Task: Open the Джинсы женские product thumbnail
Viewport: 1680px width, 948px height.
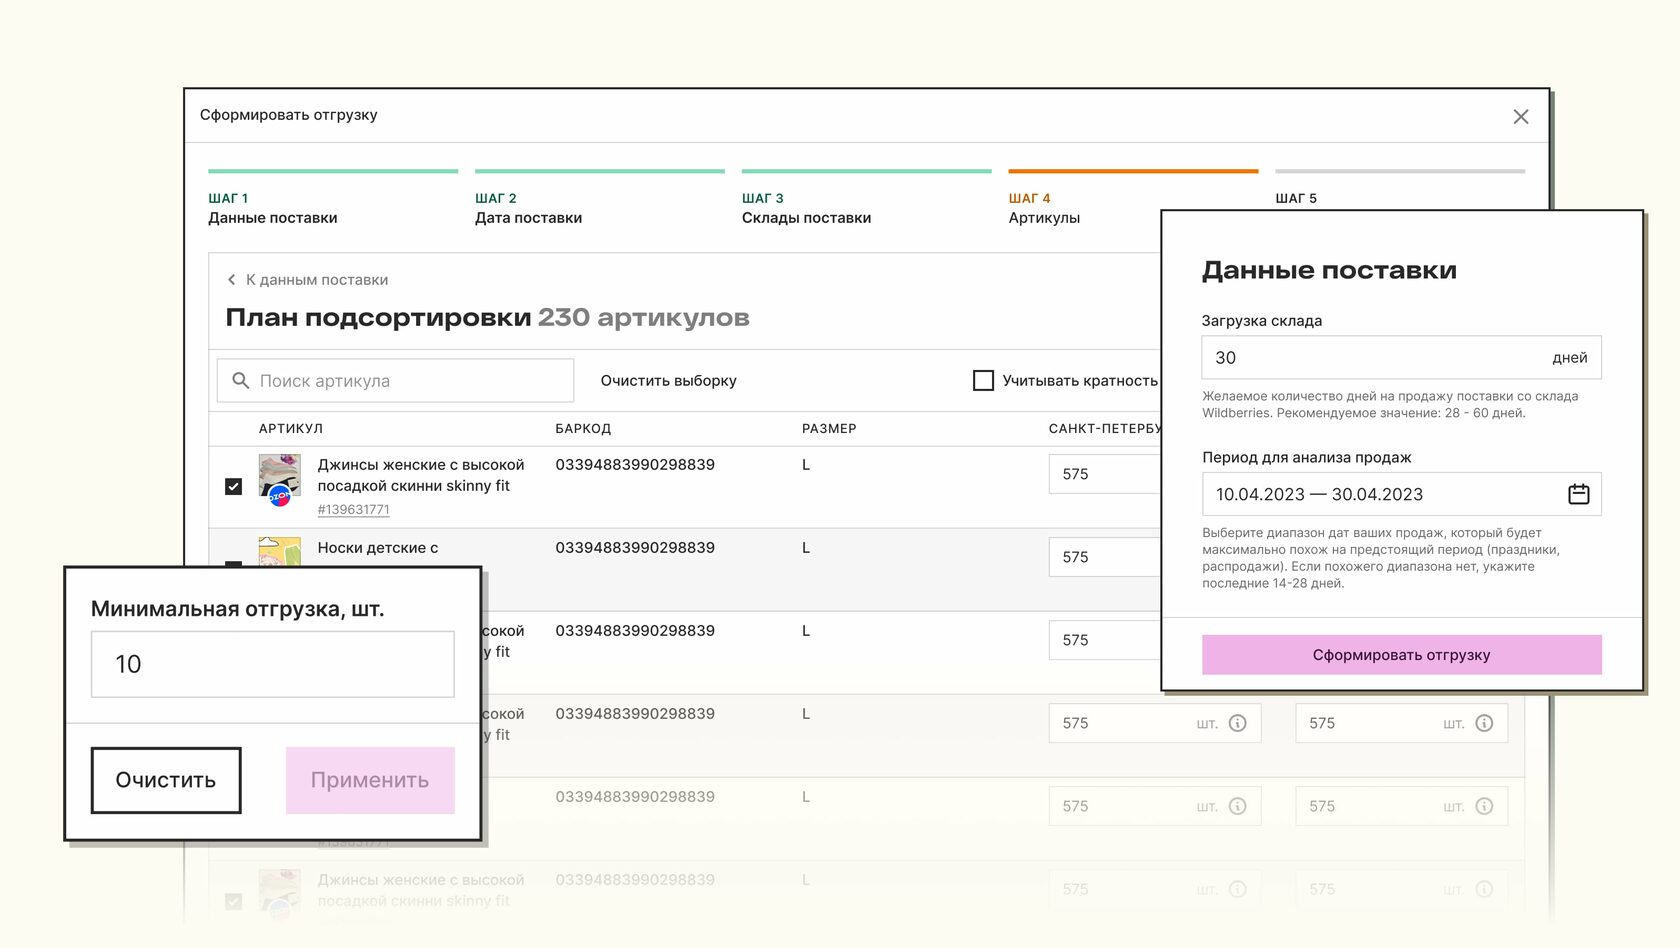Action: pyautogui.click(x=279, y=480)
